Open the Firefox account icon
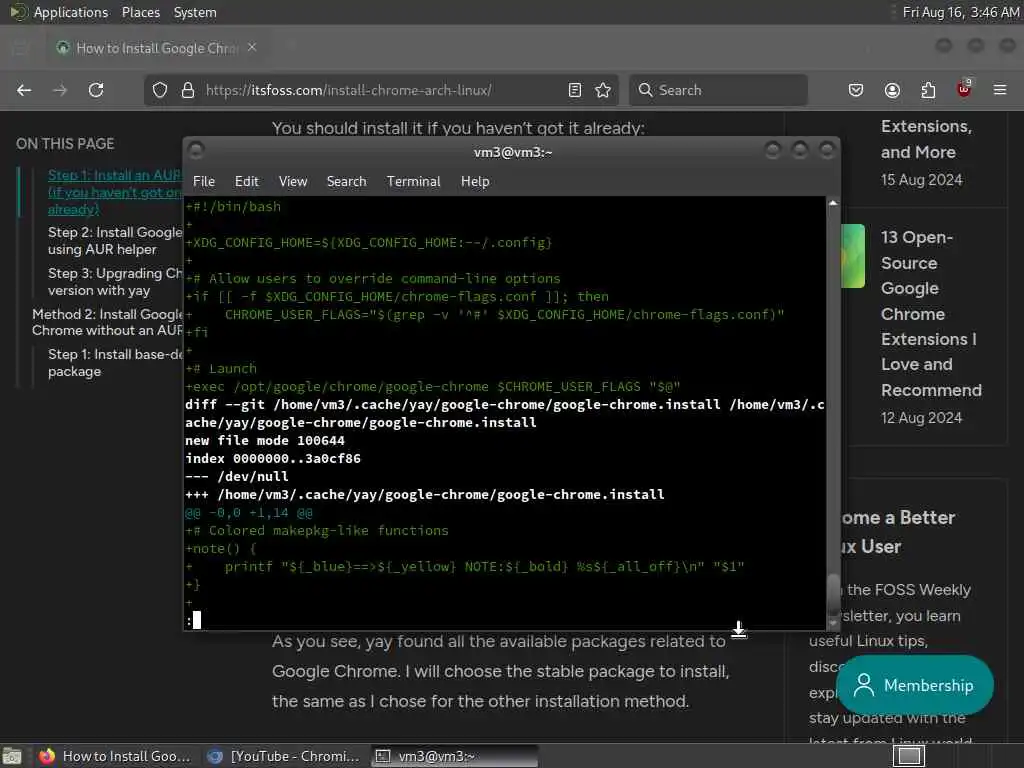The width and height of the screenshot is (1024, 768). (892, 90)
